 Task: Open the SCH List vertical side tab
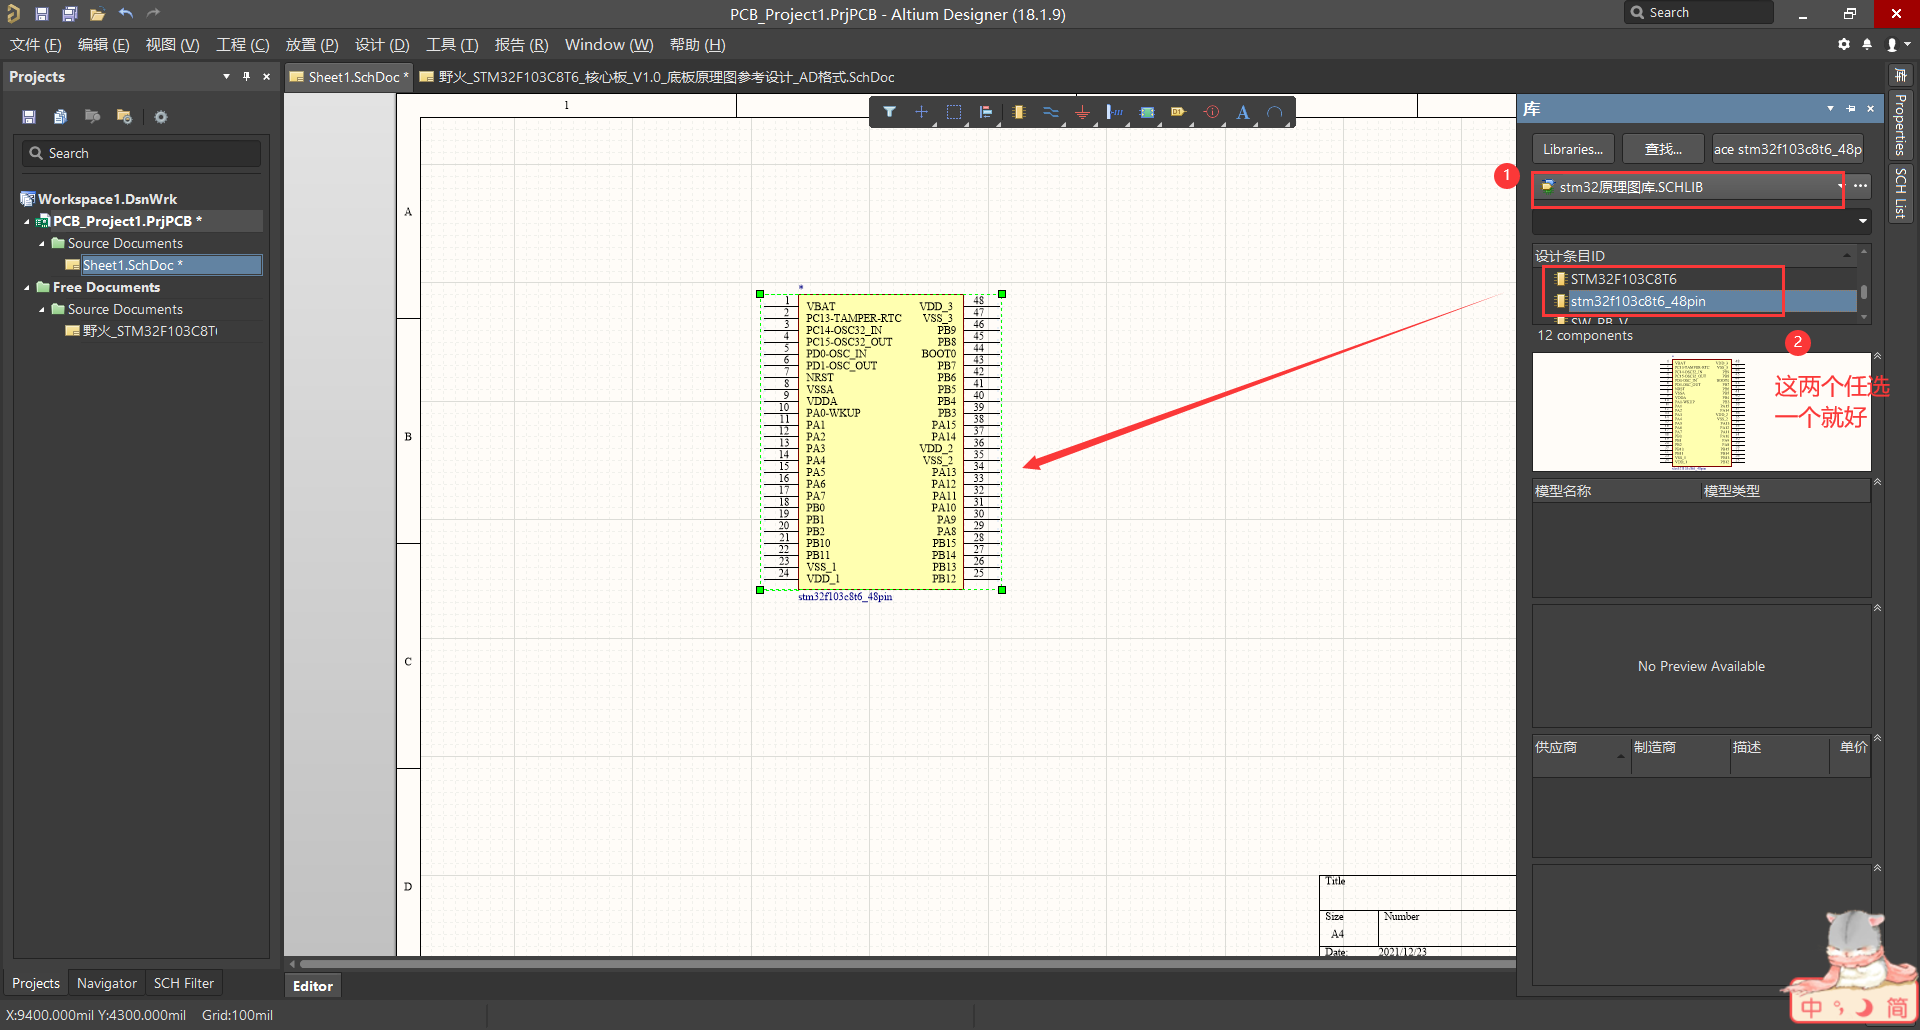[1900, 193]
